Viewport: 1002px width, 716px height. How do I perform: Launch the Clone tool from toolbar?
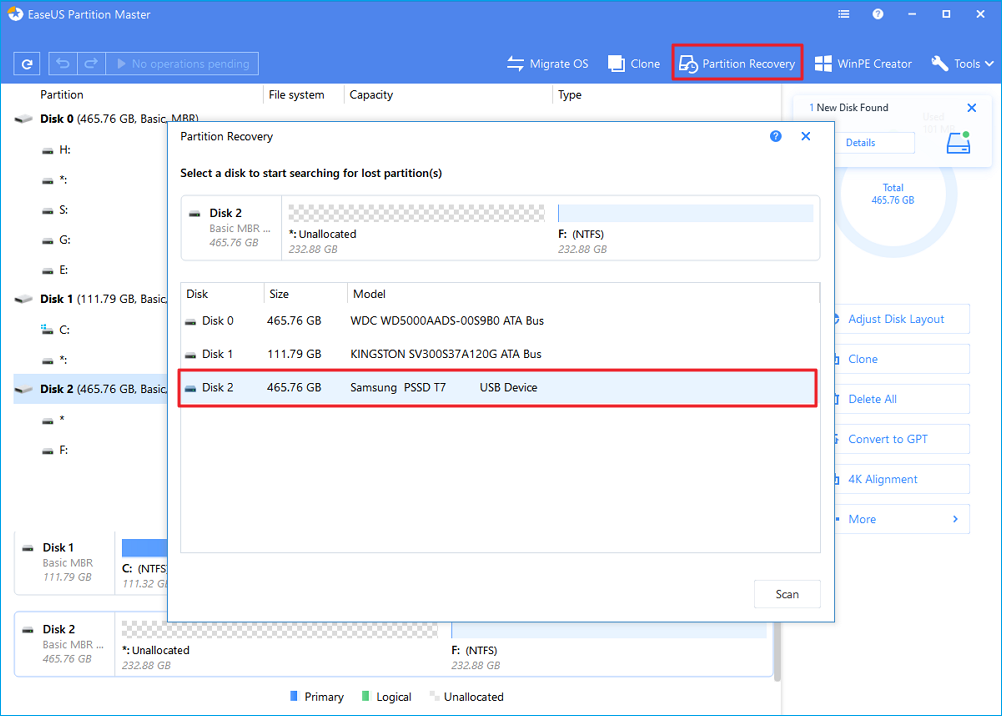point(634,64)
